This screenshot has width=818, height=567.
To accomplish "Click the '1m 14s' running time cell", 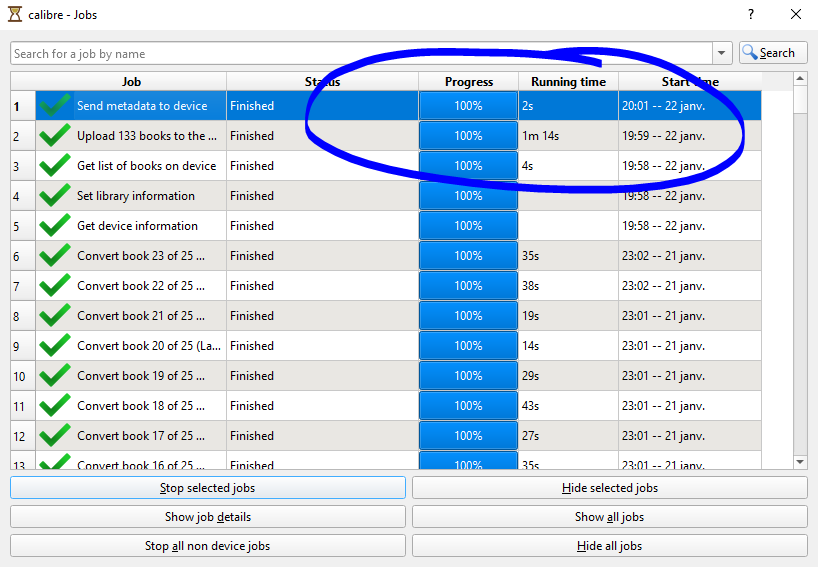I will (x=568, y=136).
